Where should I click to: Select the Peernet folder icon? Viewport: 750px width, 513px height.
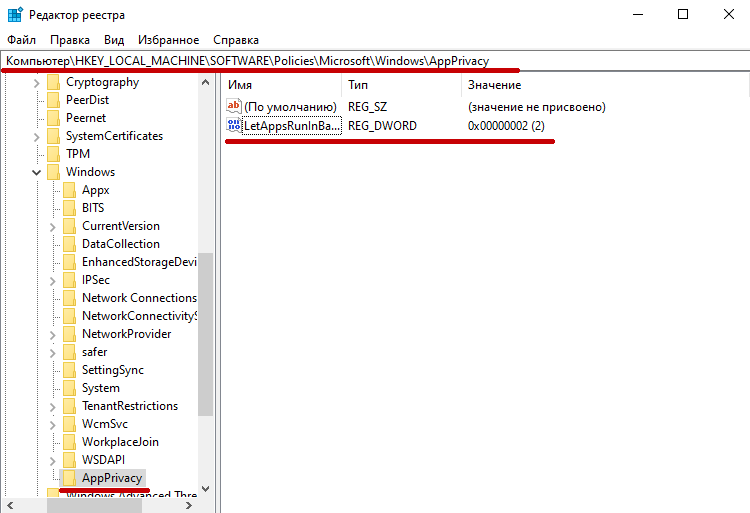(x=54, y=118)
